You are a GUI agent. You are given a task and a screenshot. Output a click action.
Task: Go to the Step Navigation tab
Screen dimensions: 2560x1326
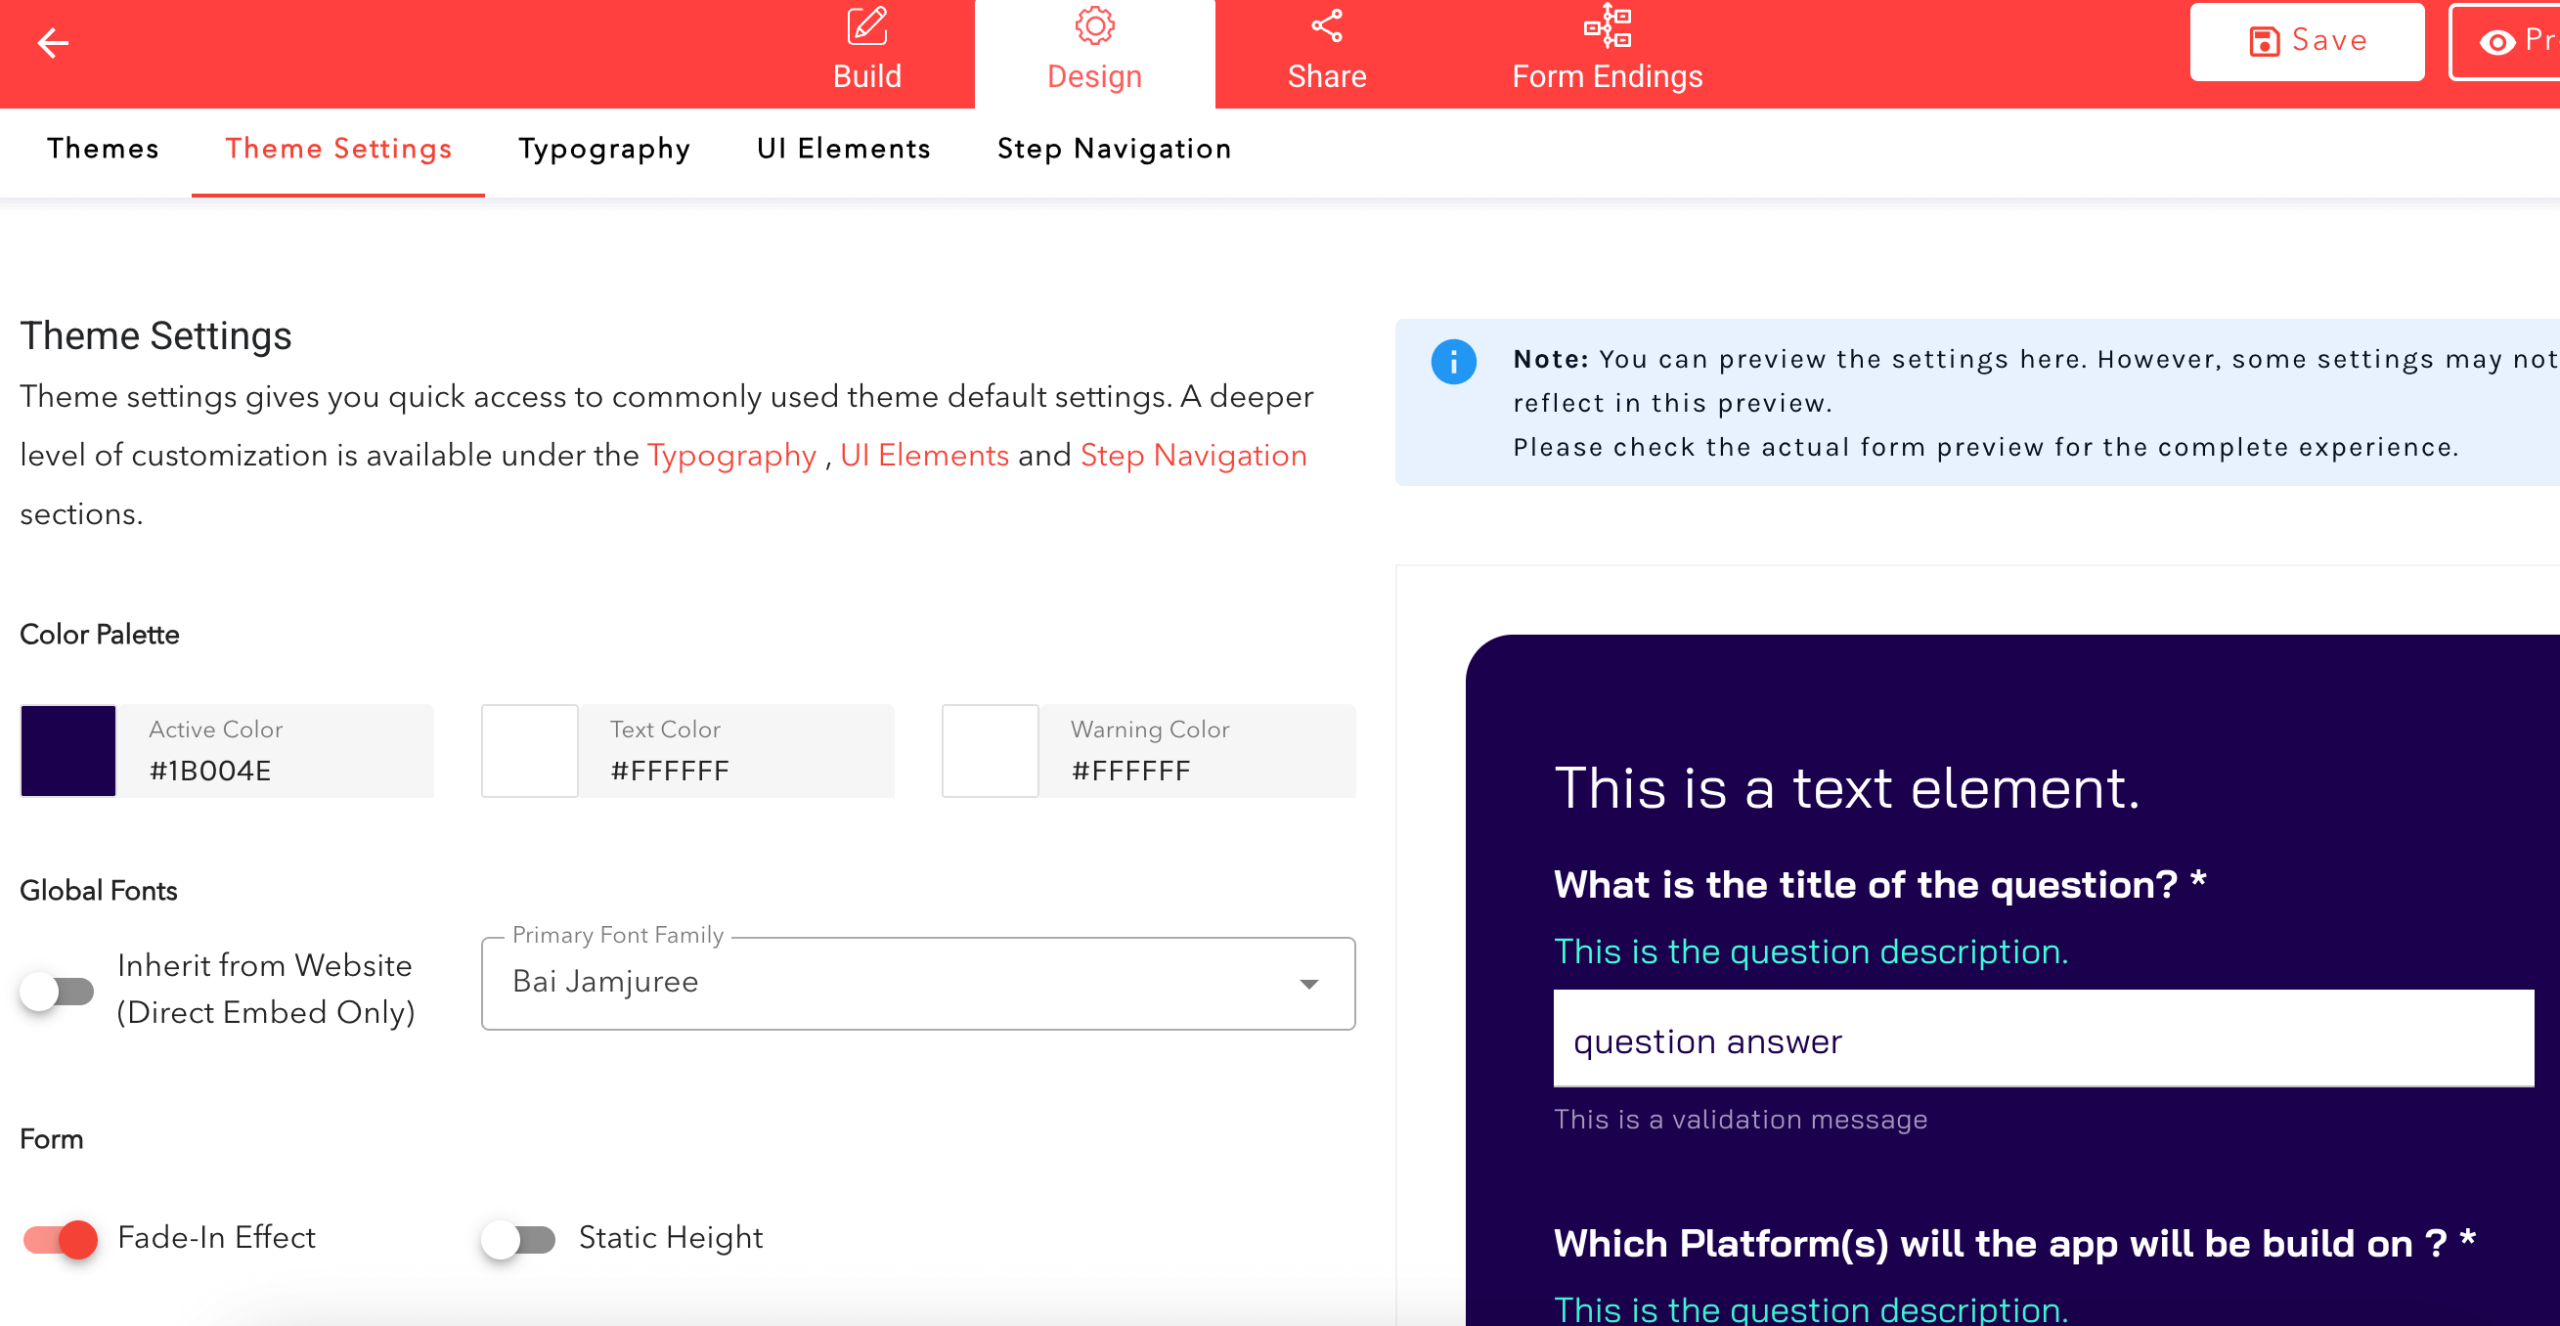coord(1114,149)
